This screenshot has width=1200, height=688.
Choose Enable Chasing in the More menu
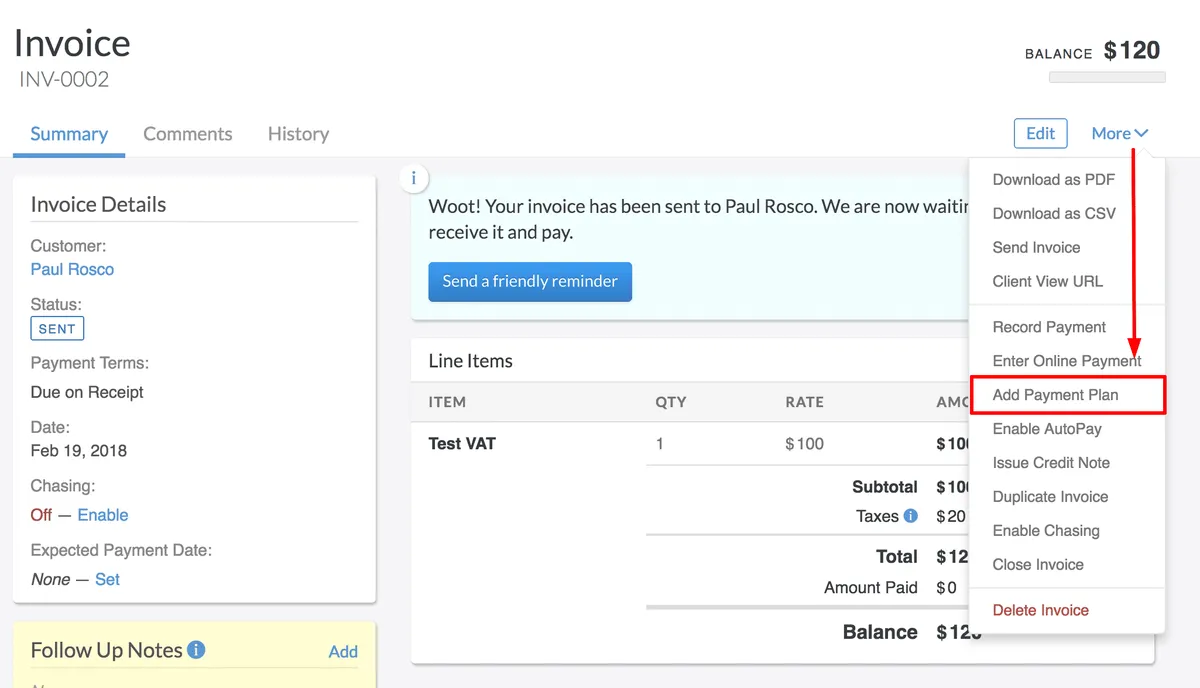coord(1045,531)
